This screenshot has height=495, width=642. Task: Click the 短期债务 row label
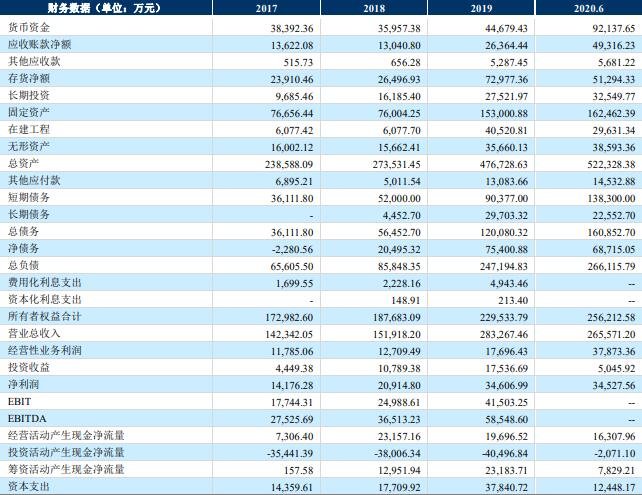tap(29, 197)
